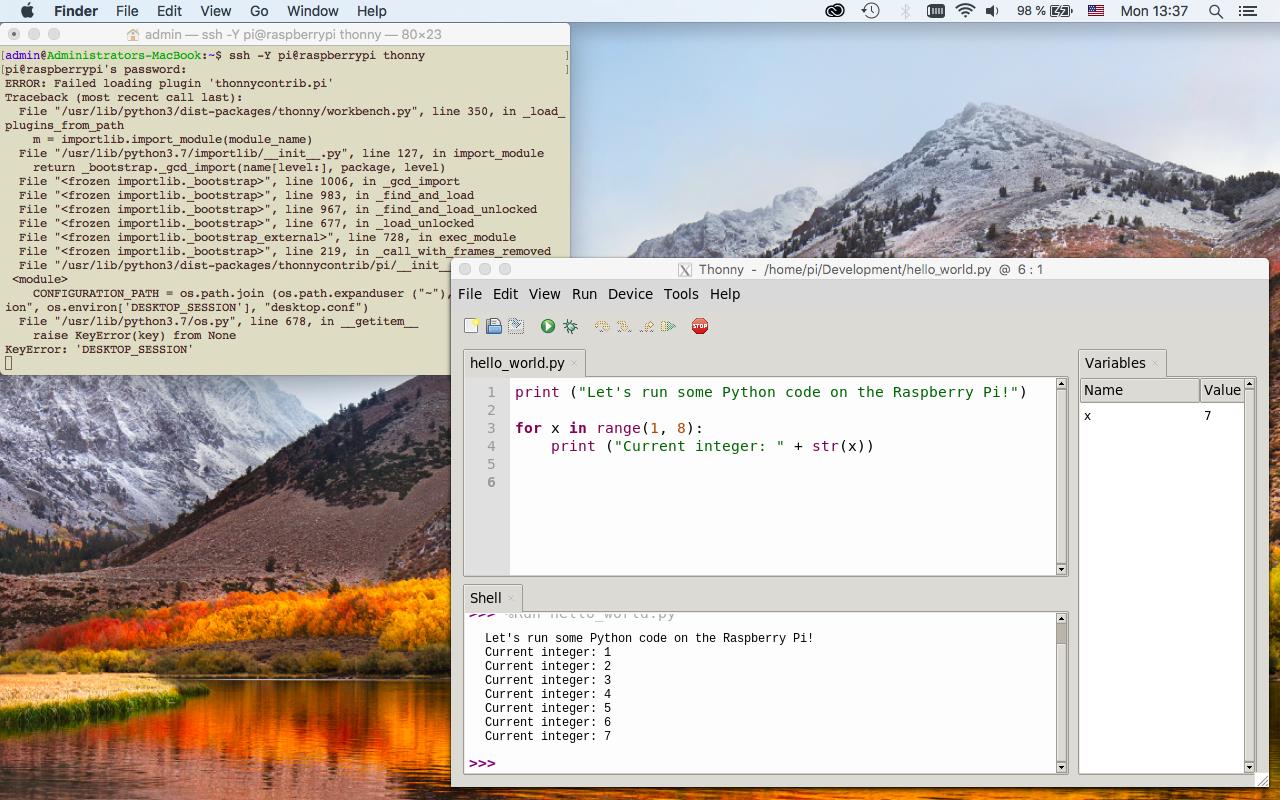Create a new file in Thonny toolbar
The image size is (1280, 800).
click(472, 326)
